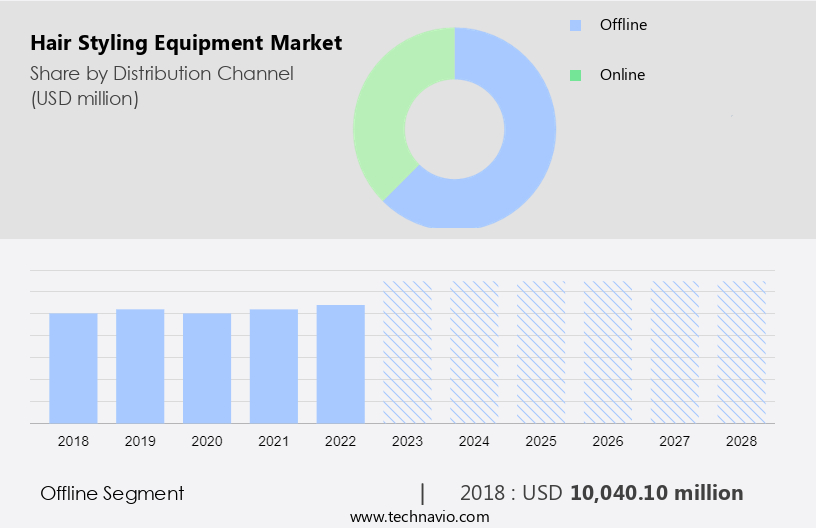
Task: Select the Offline legend label
Action: [623, 25]
